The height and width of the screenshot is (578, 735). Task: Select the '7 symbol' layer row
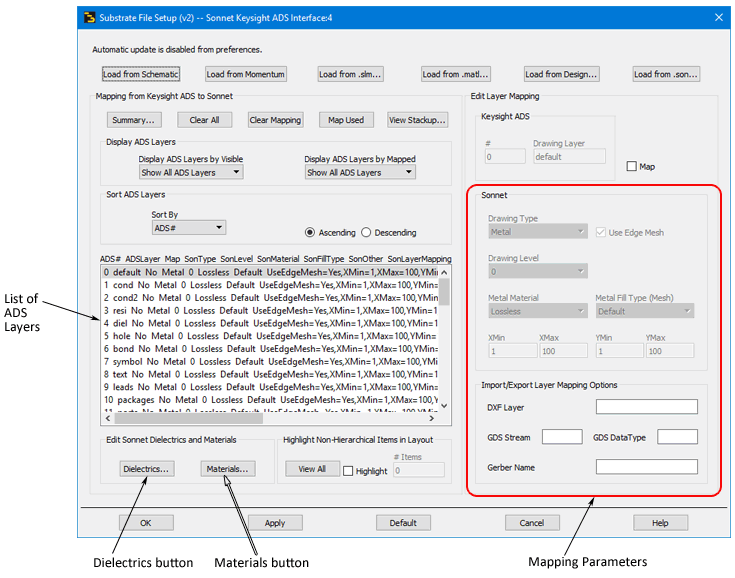tap(270, 362)
